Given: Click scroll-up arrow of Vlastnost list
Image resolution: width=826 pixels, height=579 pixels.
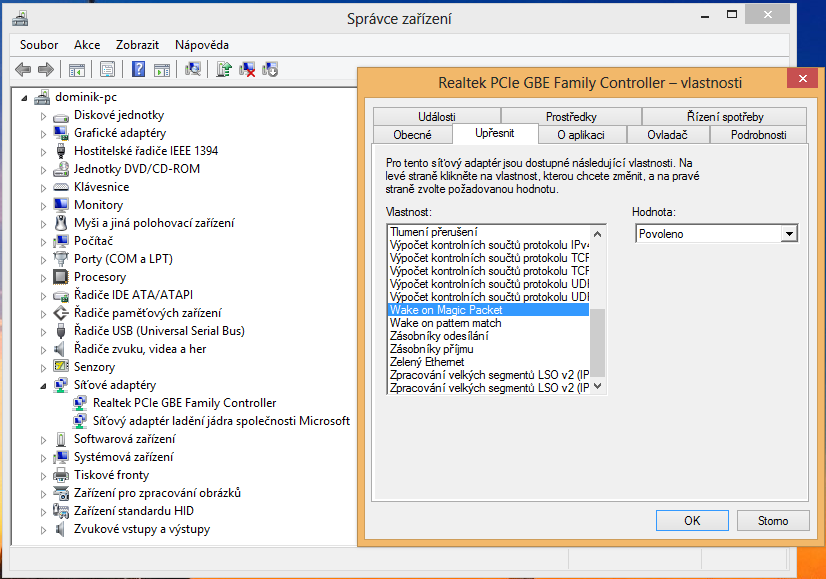Looking at the screenshot, I should click(597, 234).
